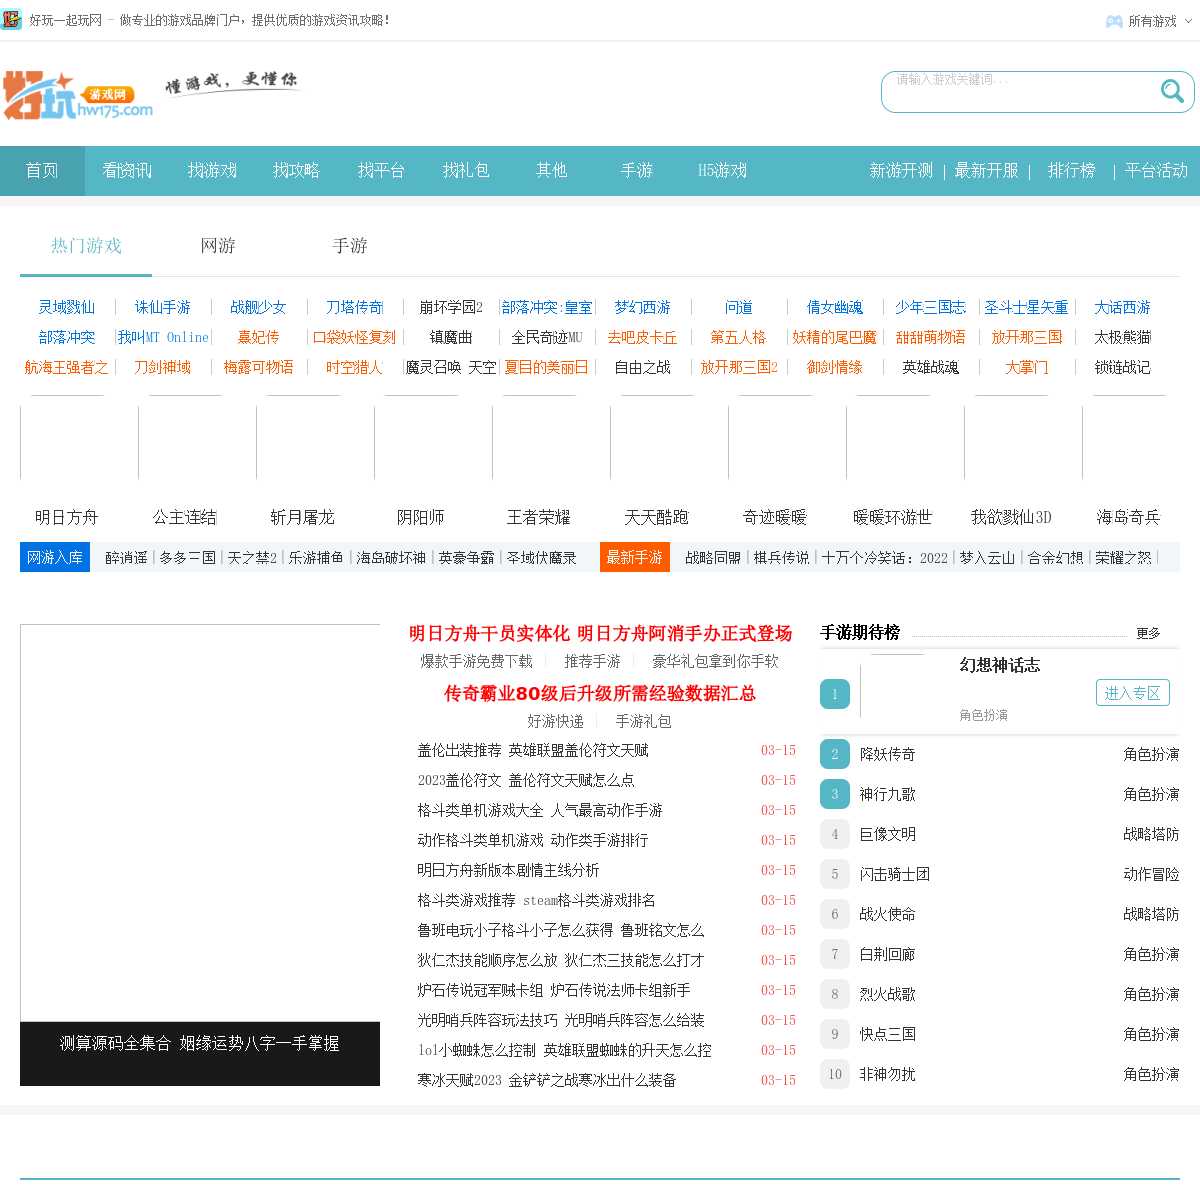Type in the game keyword search field
Viewport: 1200px width, 1200px height.
[1020, 91]
